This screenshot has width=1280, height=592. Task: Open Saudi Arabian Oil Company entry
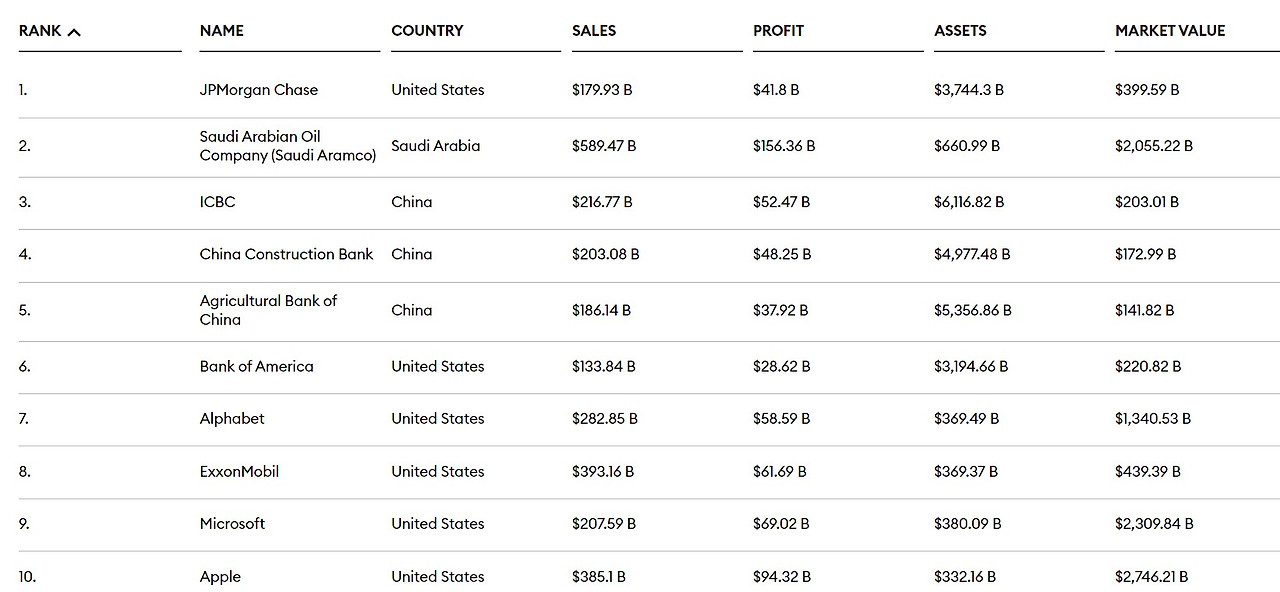287,146
